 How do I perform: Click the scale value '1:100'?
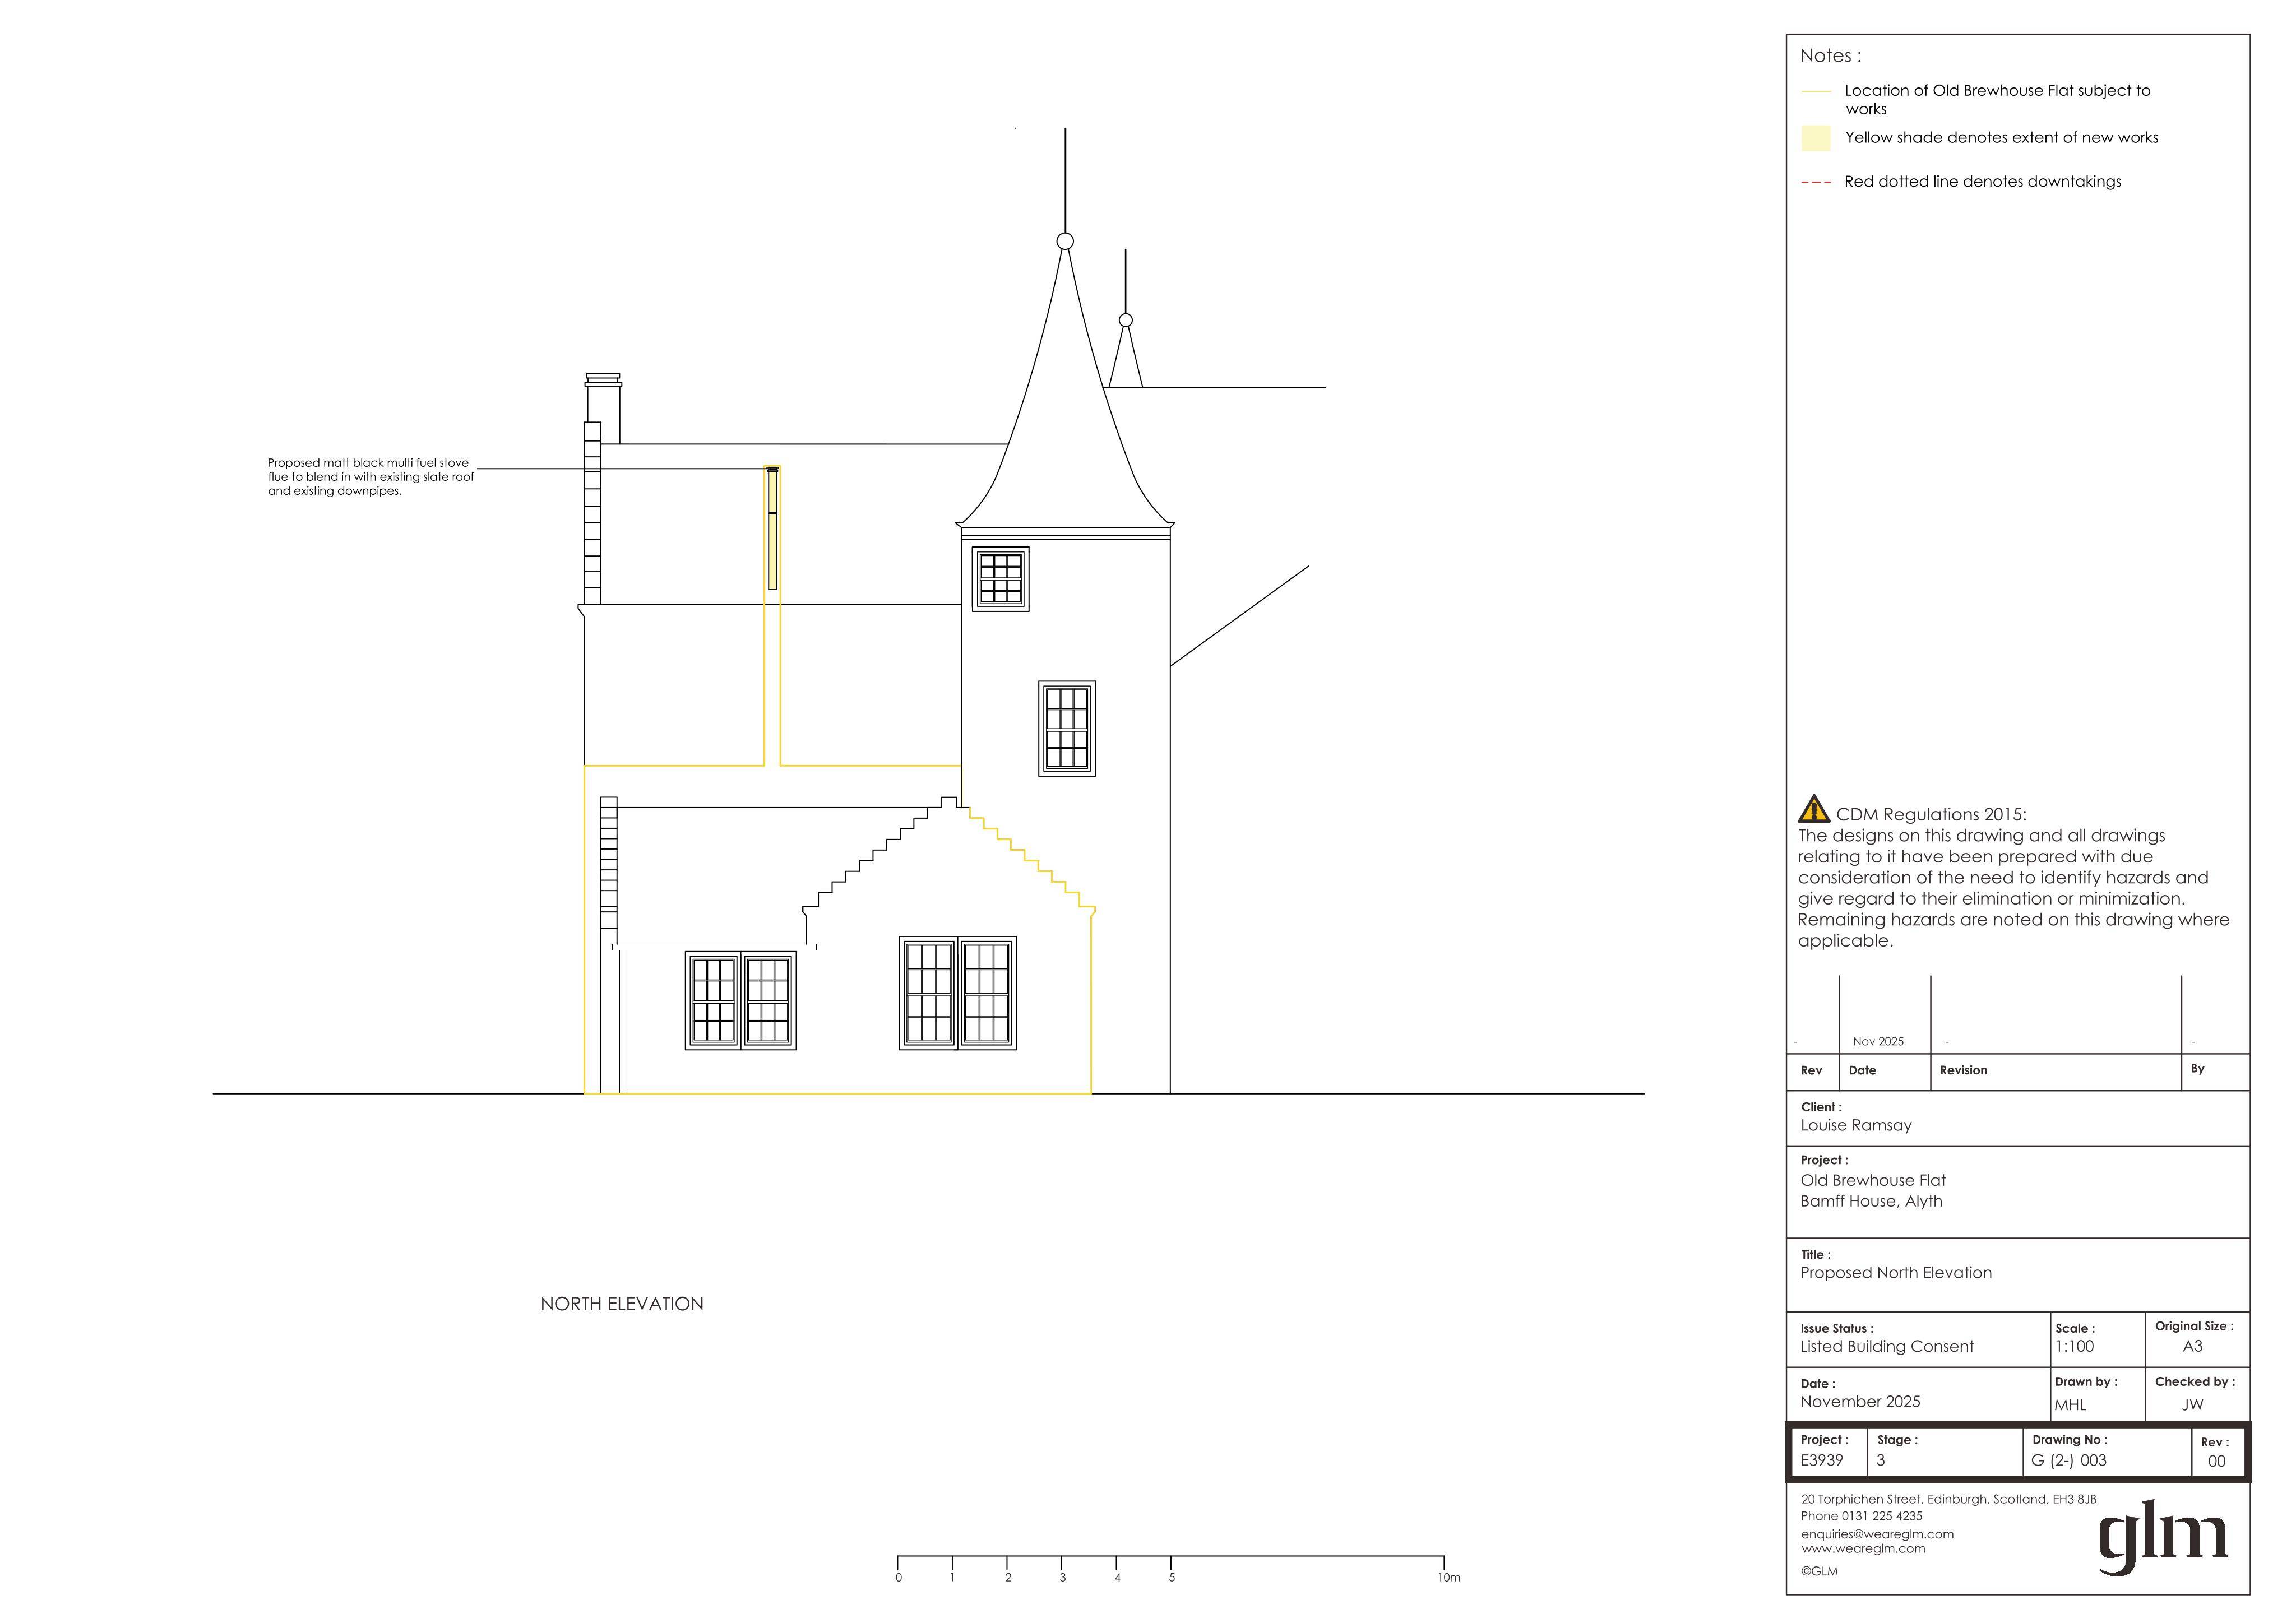(2074, 1346)
